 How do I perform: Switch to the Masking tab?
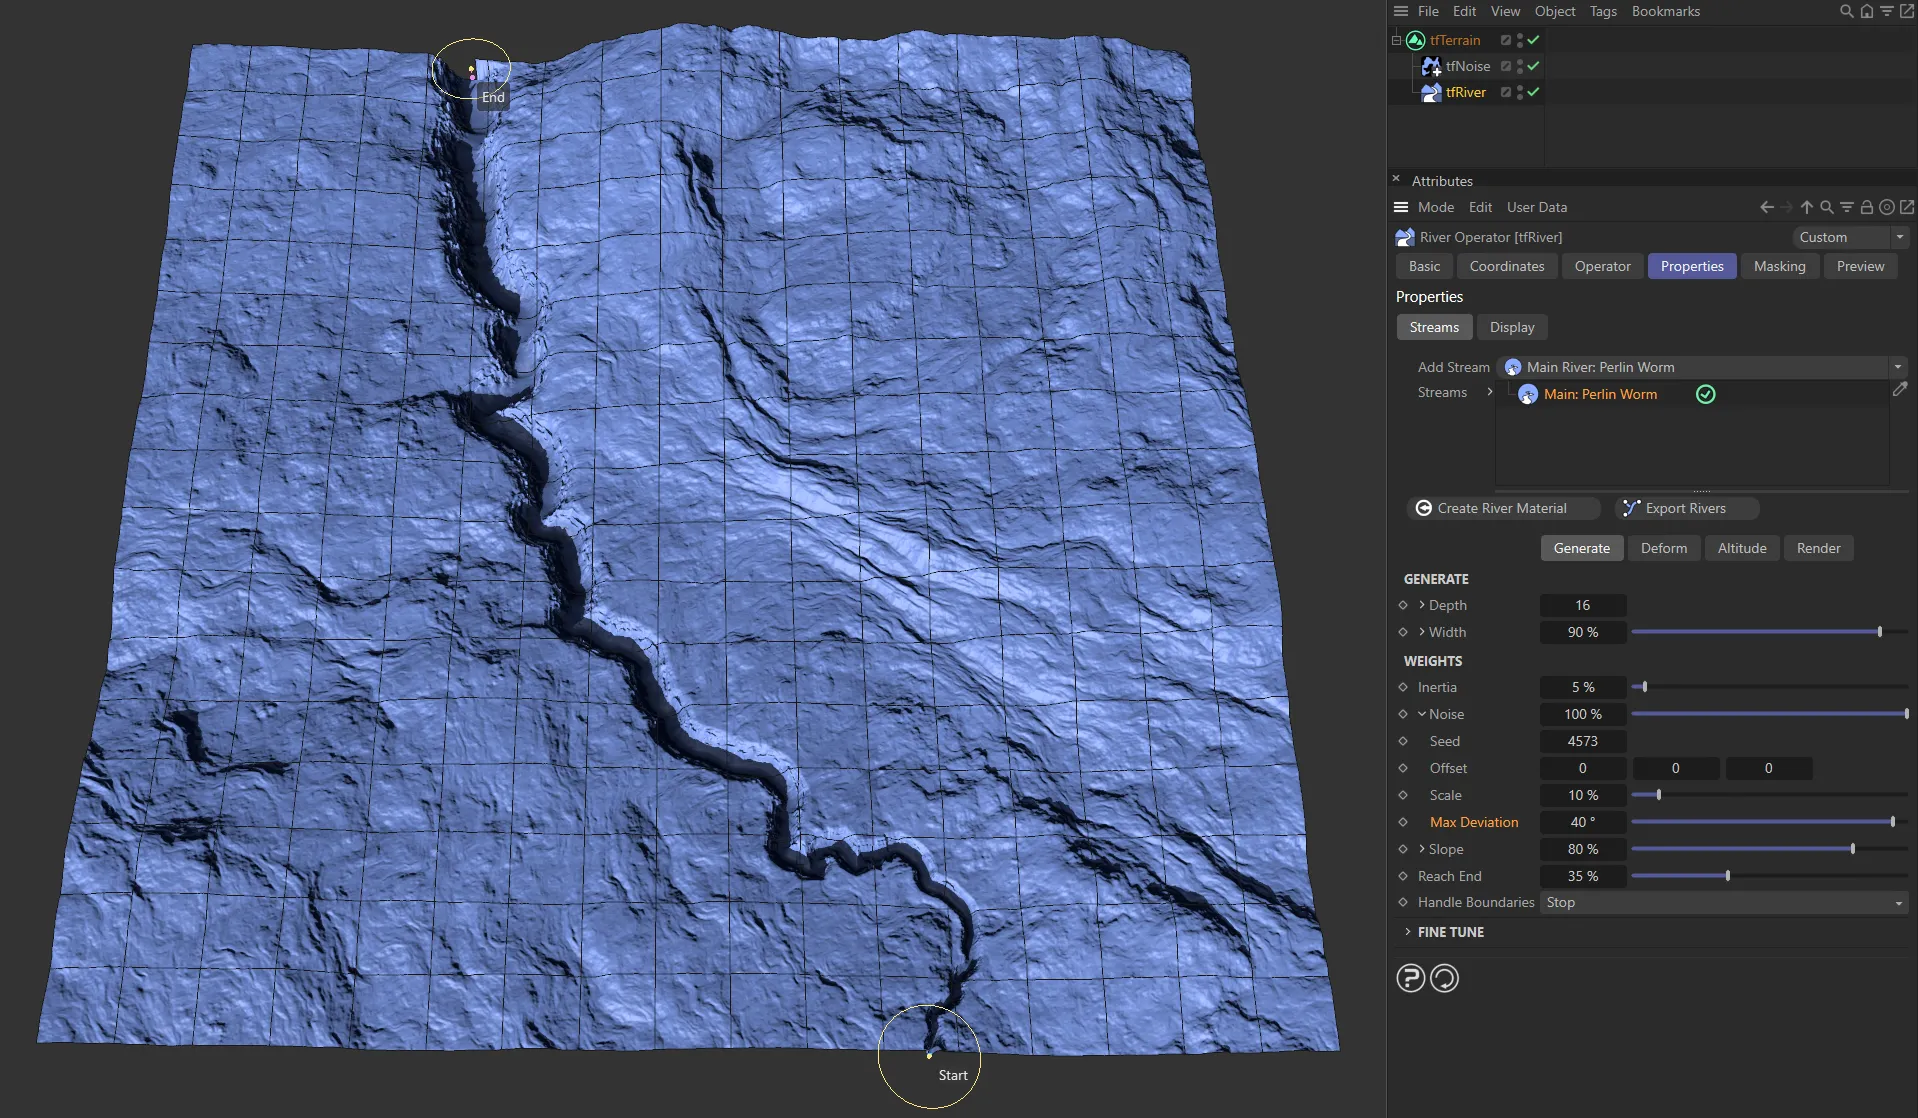pos(1780,266)
